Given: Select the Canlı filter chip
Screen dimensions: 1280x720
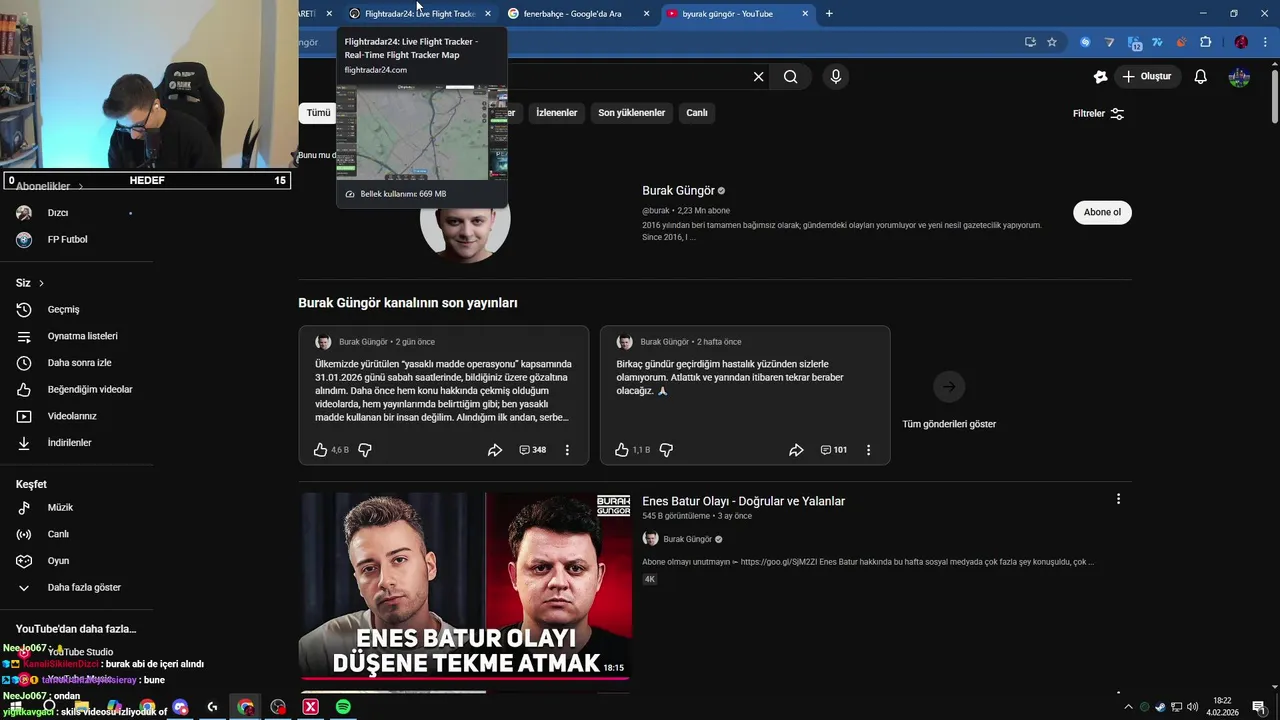Looking at the screenshot, I should [697, 113].
